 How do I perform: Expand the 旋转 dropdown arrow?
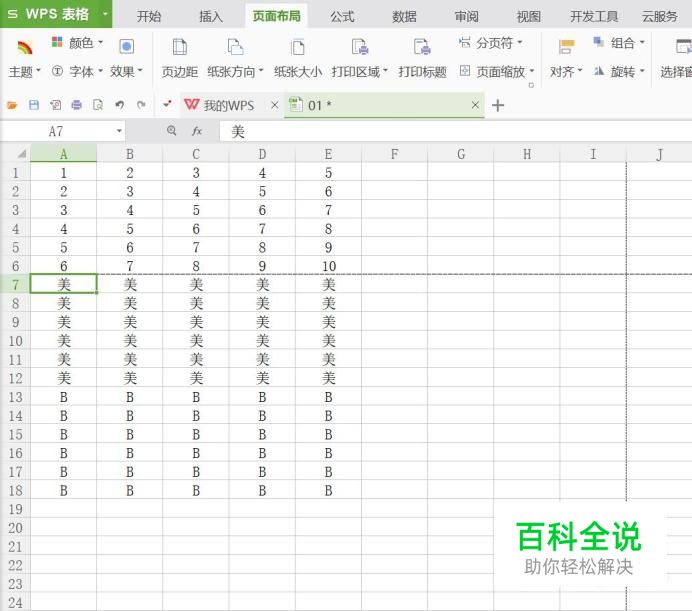(x=642, y=71)
